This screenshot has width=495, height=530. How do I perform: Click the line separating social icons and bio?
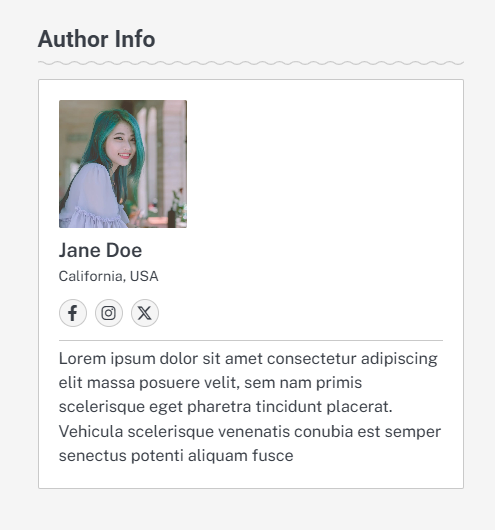251,341
